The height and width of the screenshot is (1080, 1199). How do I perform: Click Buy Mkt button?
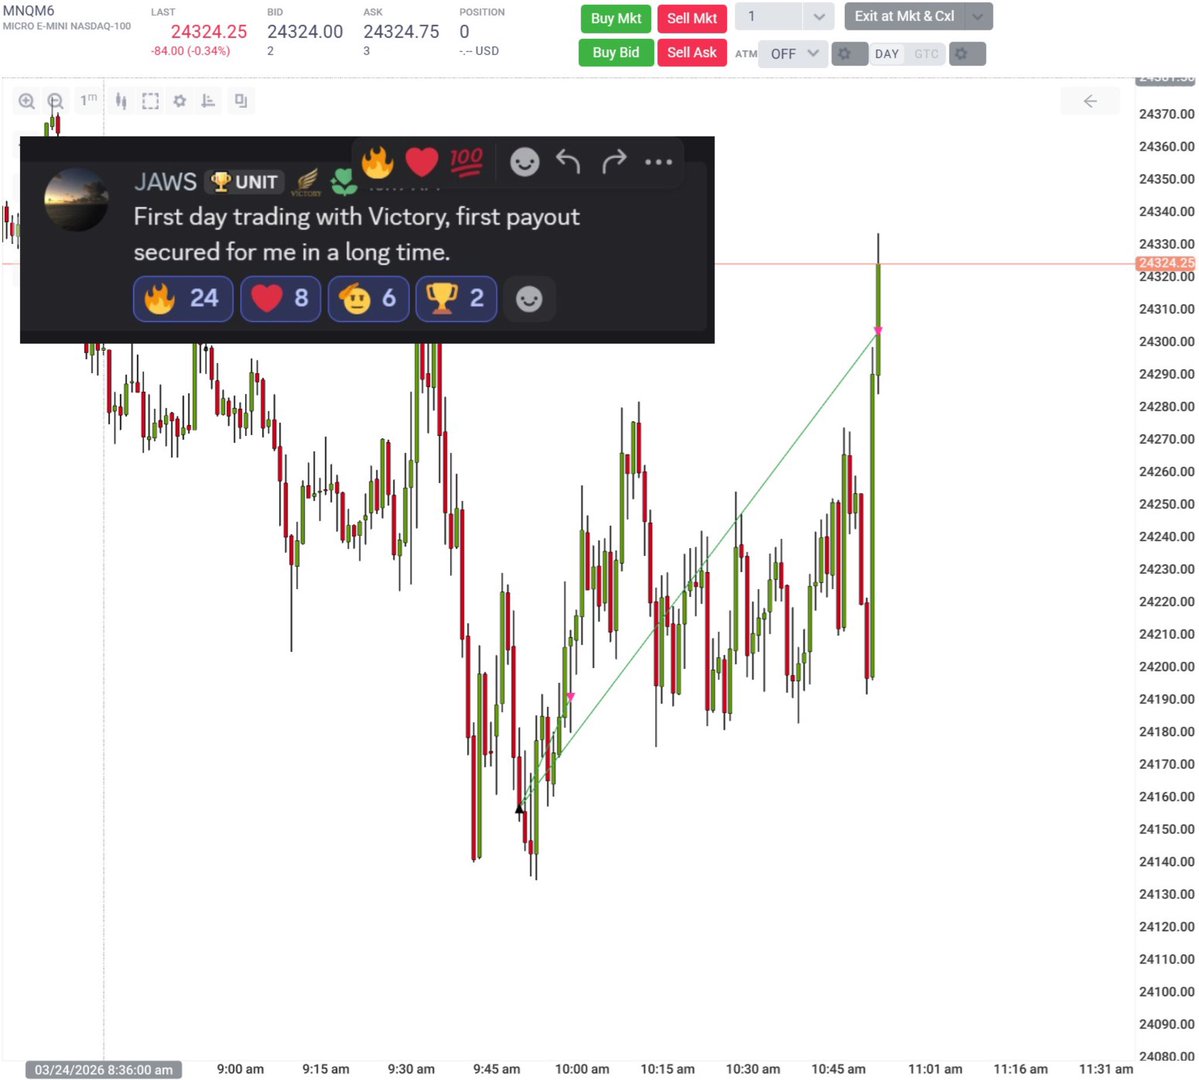click(x=616, y=18)
